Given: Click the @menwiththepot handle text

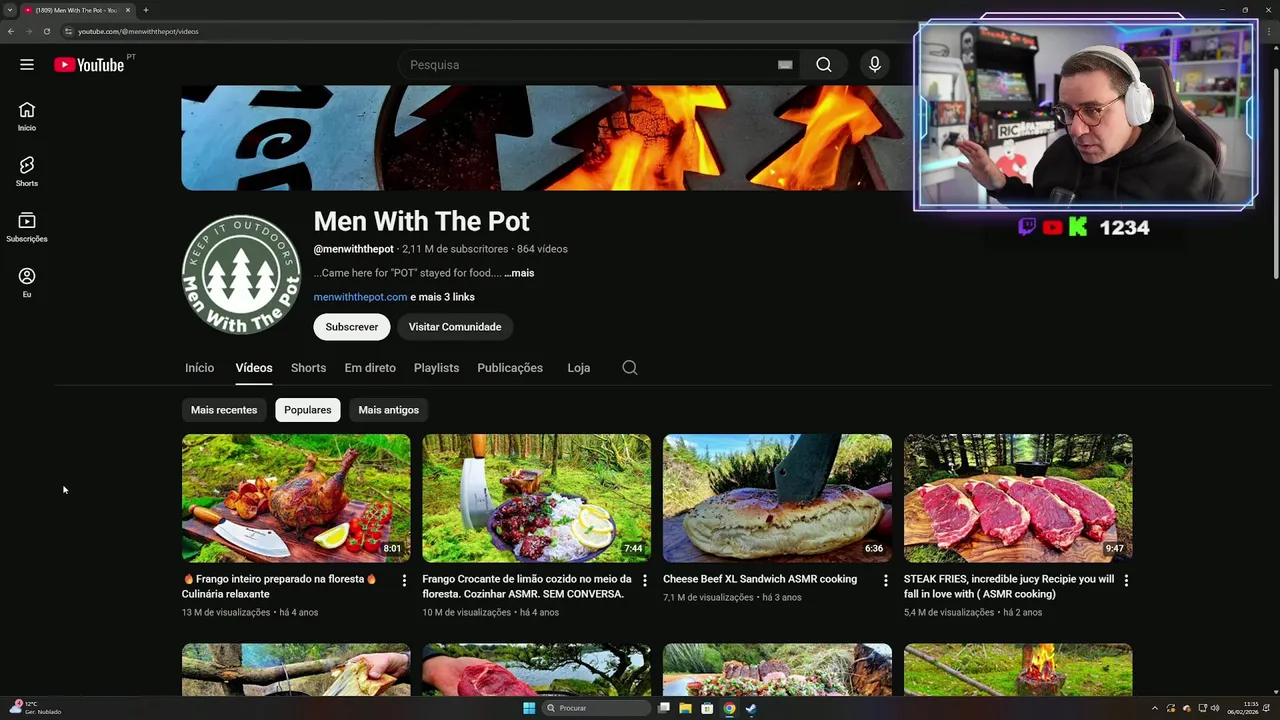Looking at the screenshot, I should (353, 249).
